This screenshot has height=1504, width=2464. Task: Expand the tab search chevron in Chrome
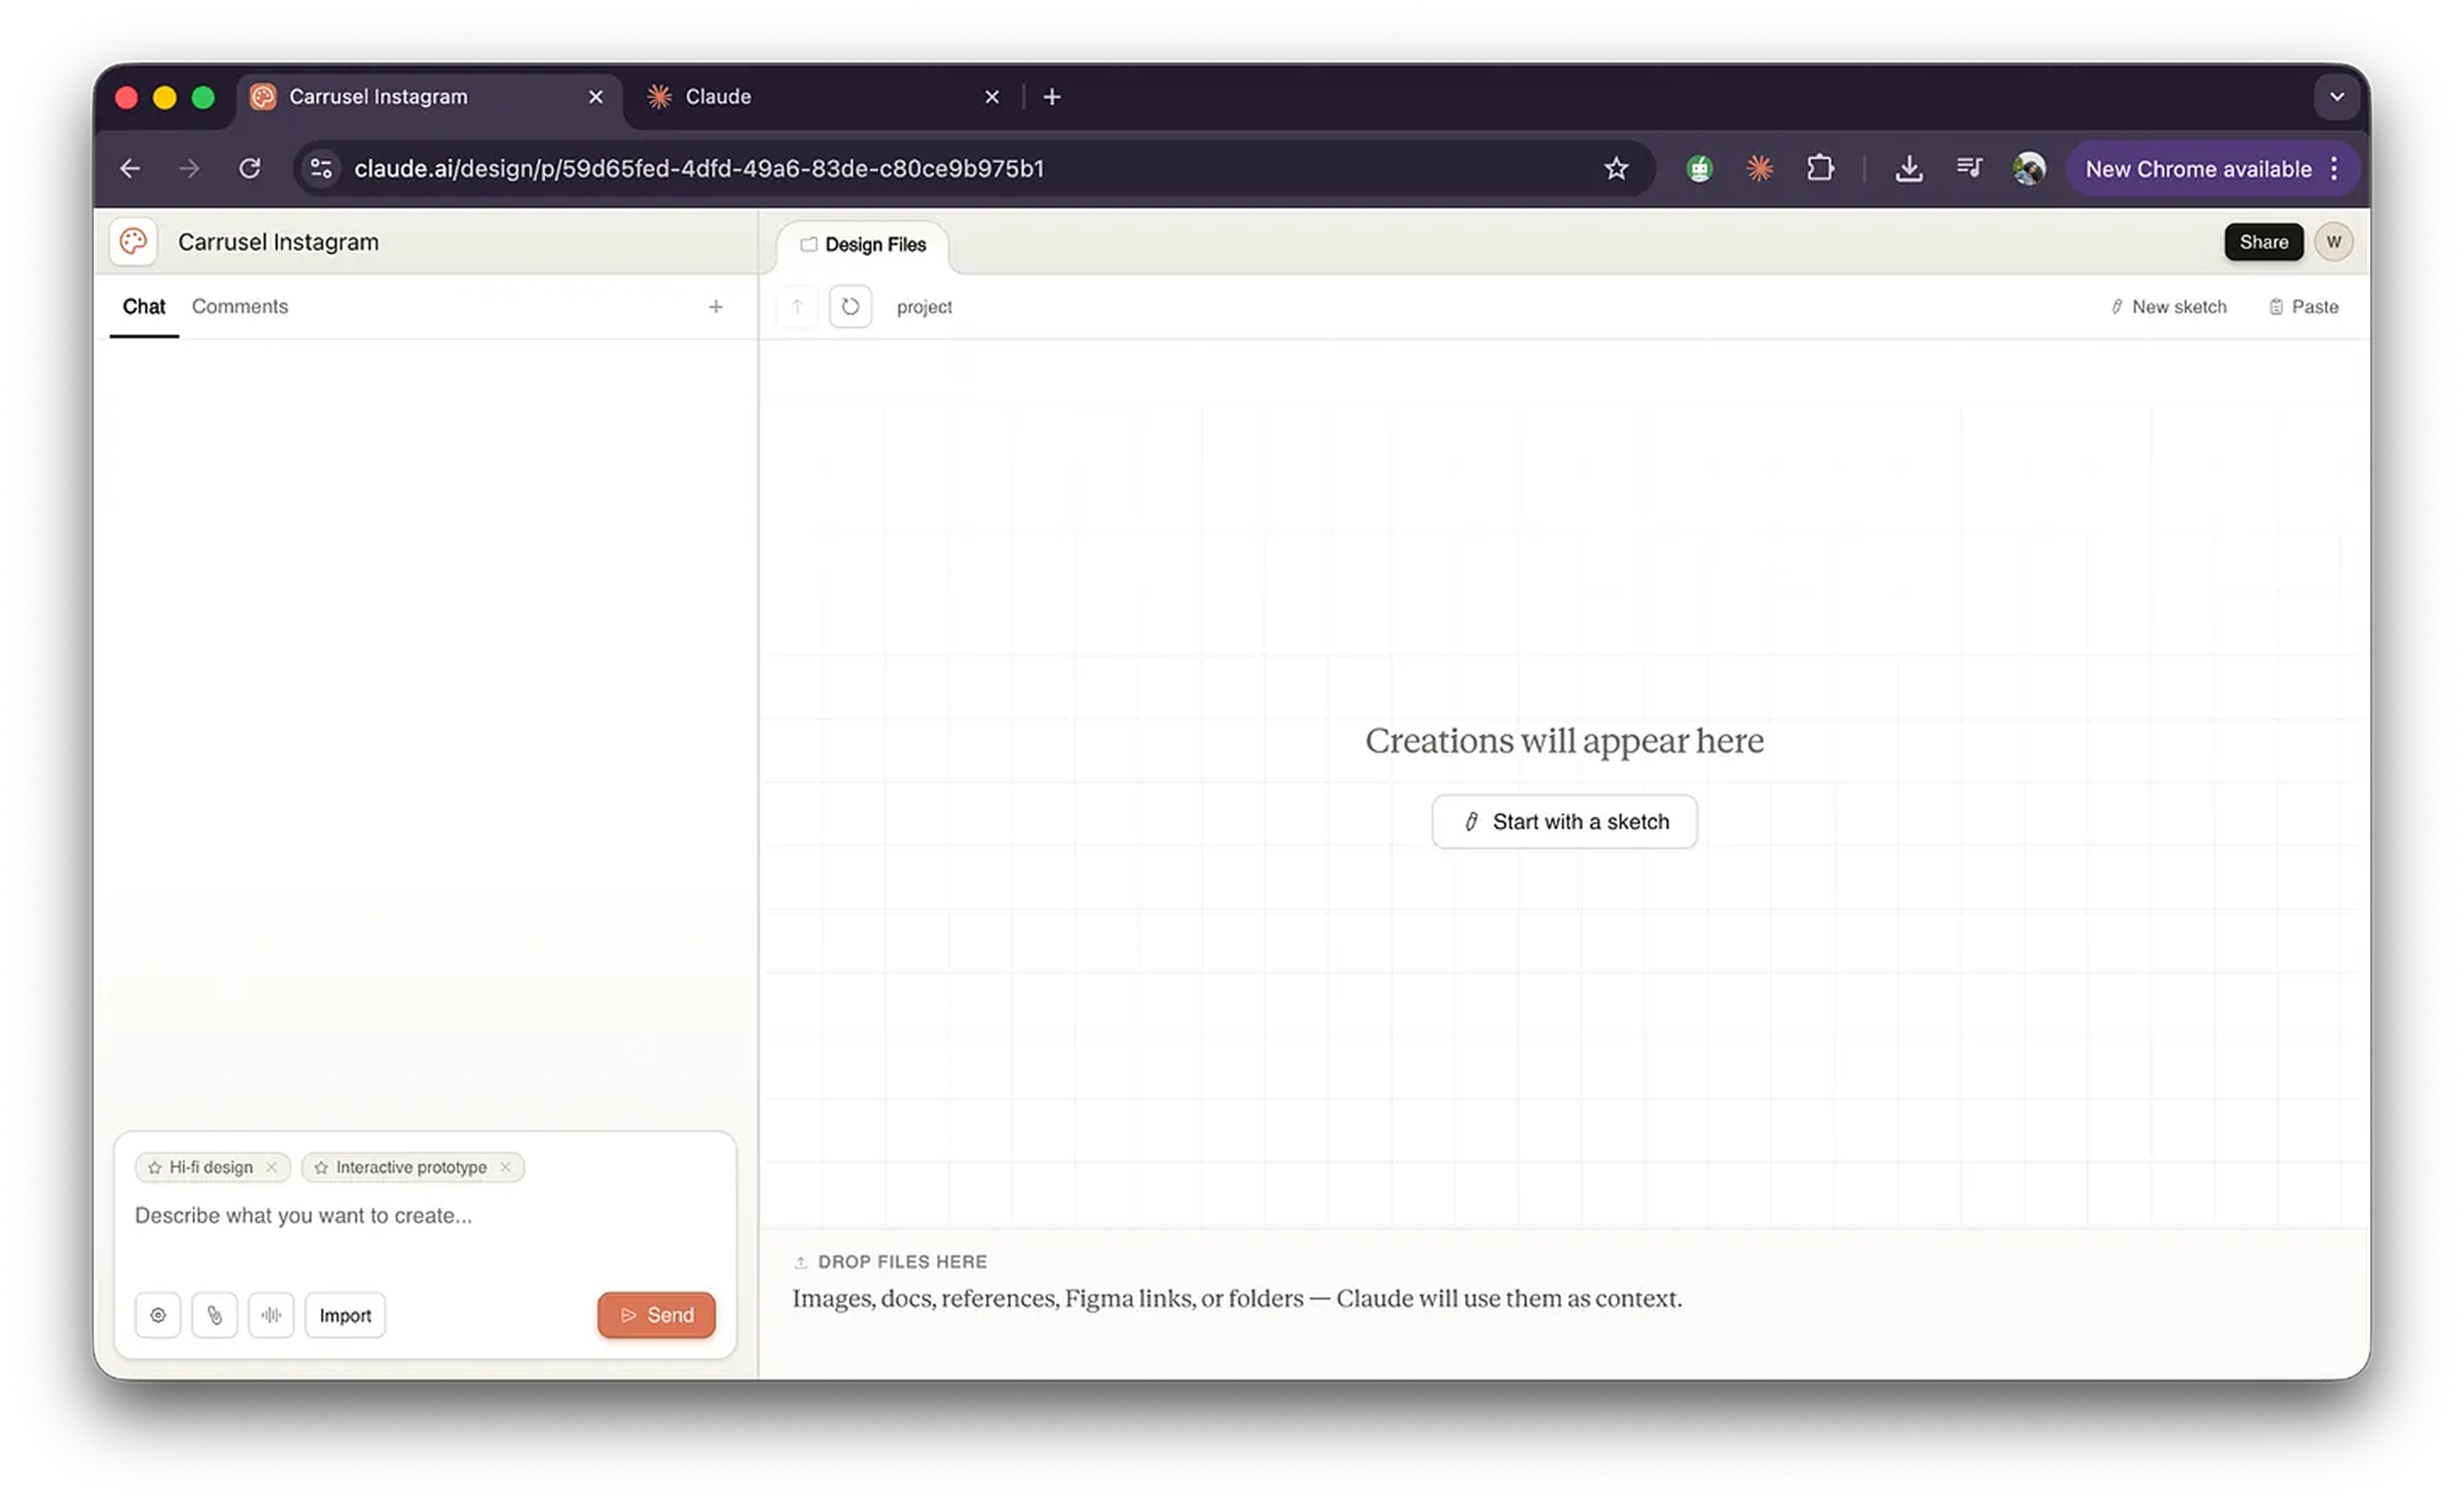point(2336,97)
